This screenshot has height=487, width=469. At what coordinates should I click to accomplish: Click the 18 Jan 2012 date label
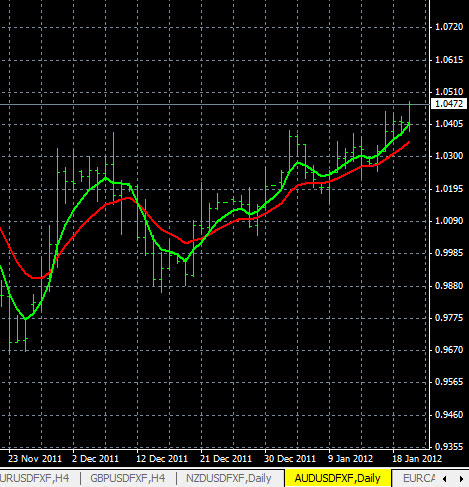pos(417,459)
